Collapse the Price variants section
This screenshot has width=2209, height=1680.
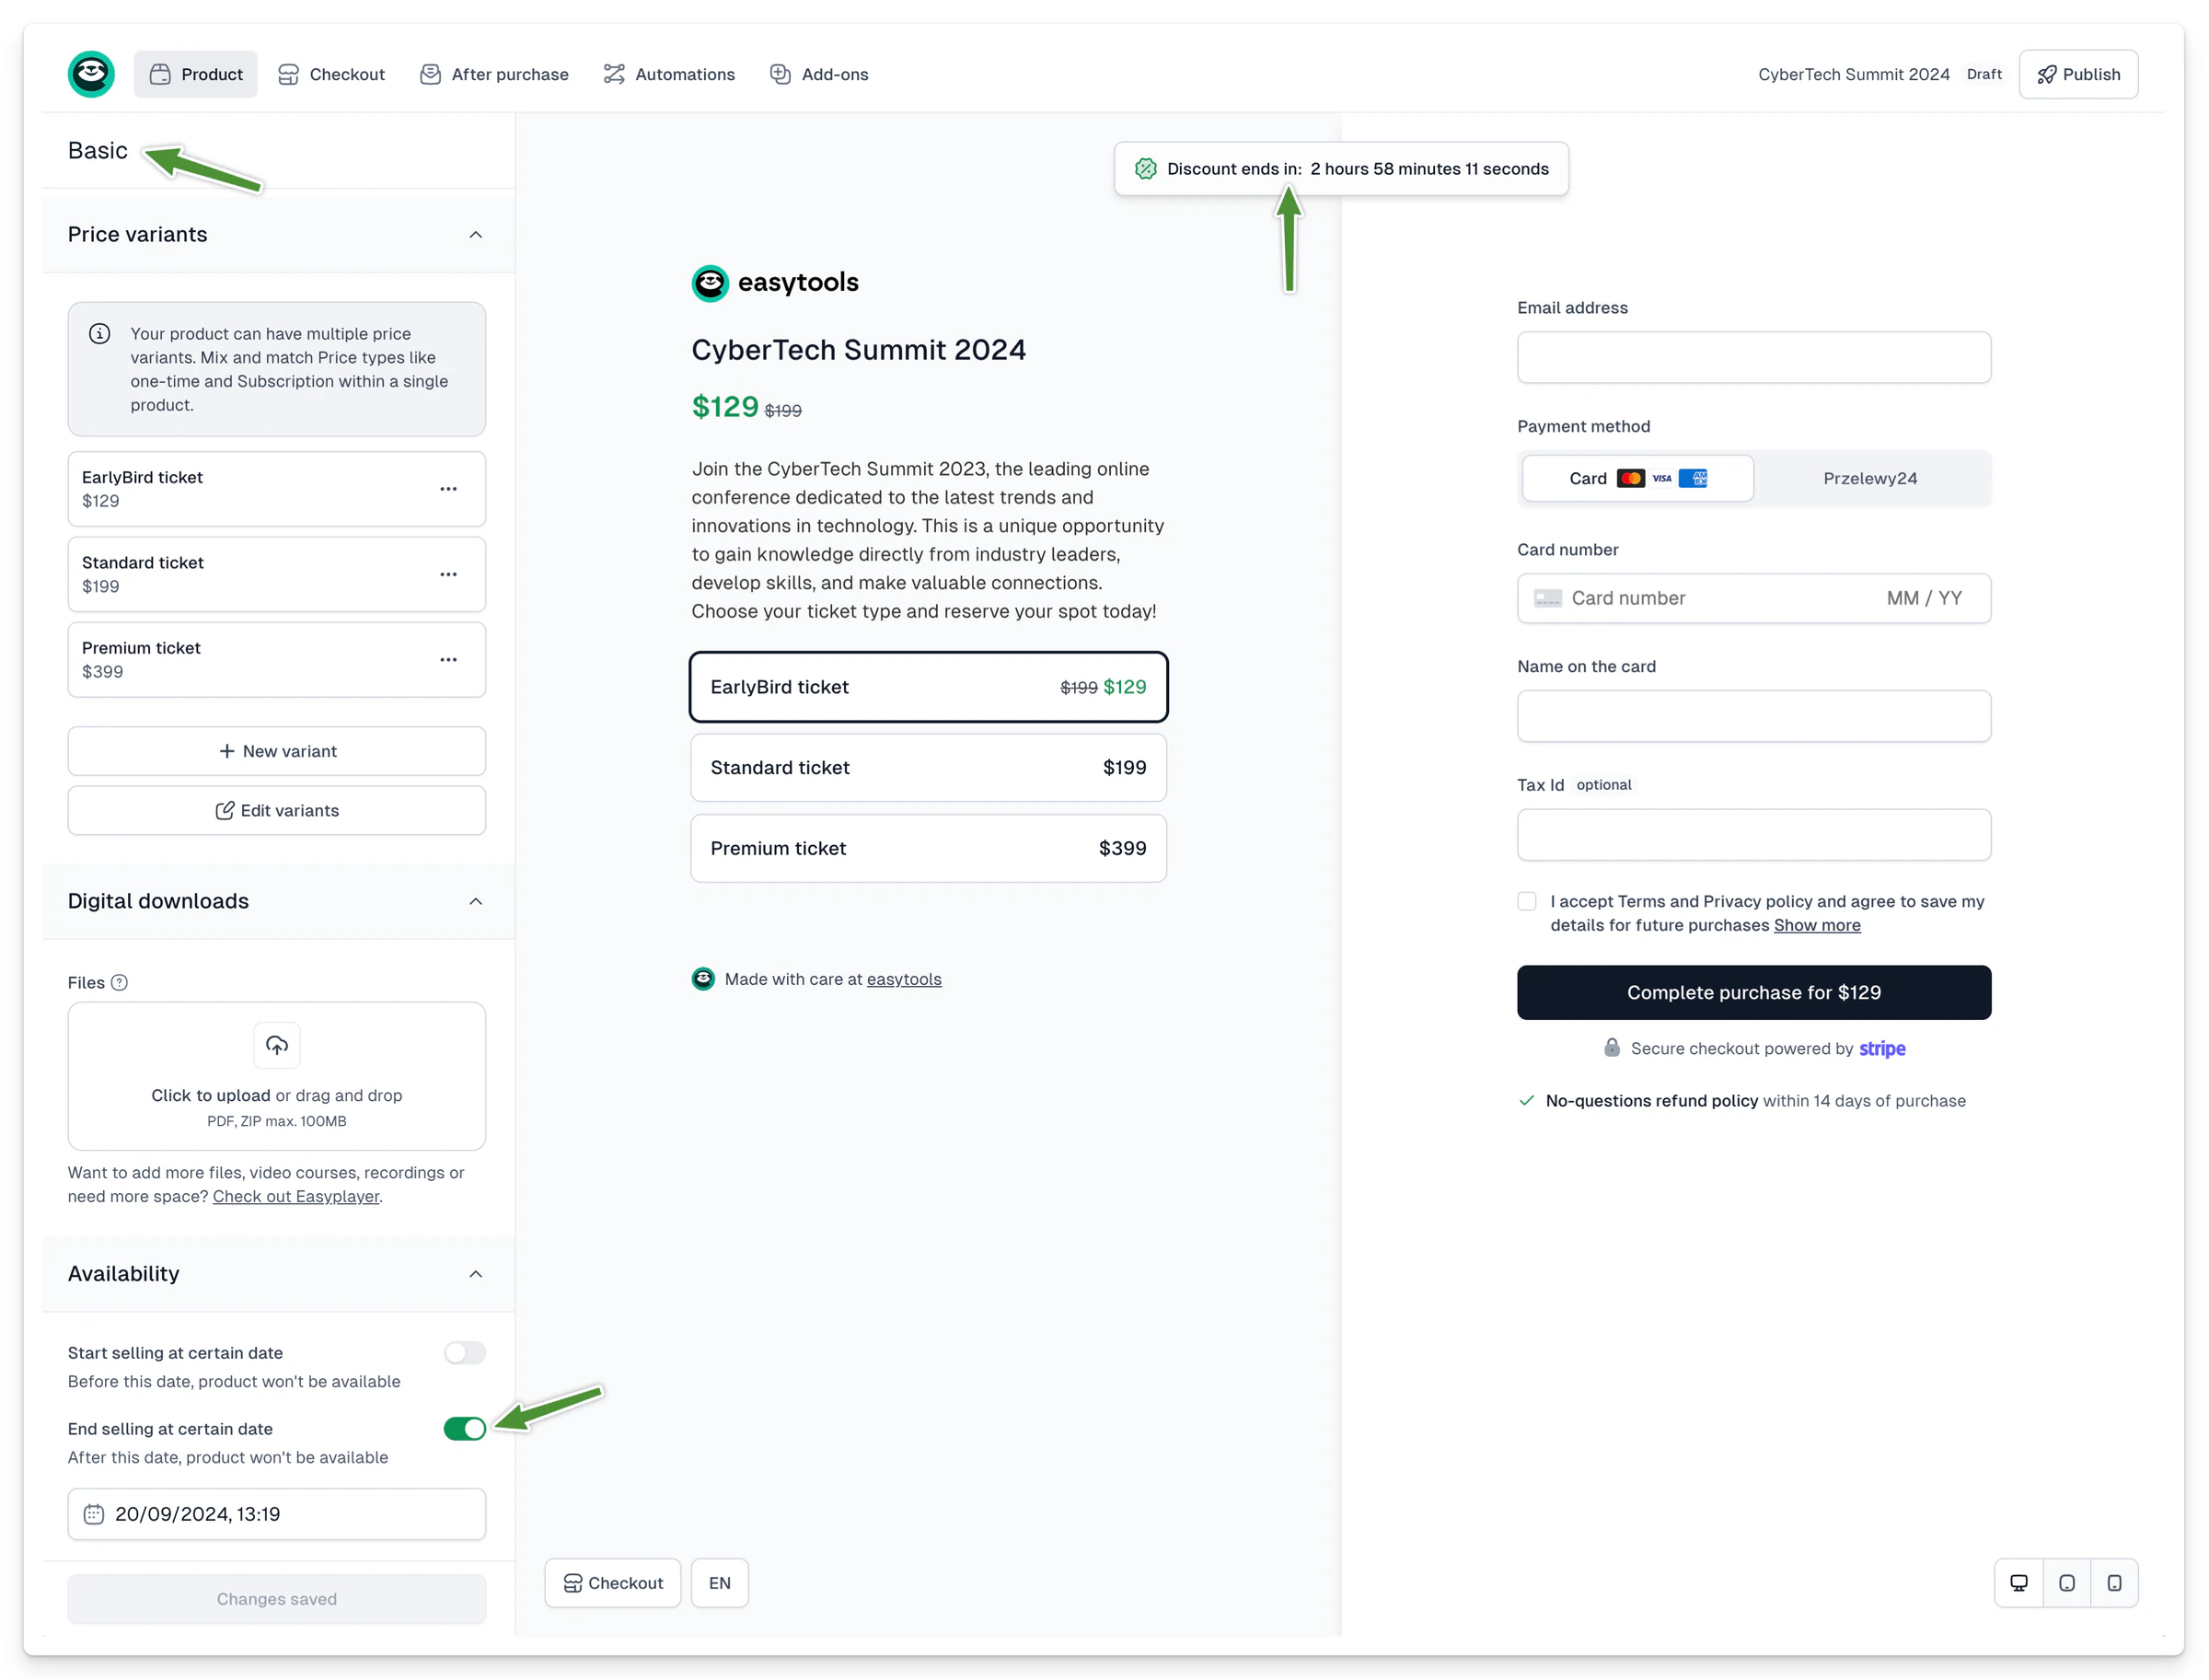coord(476,235)
